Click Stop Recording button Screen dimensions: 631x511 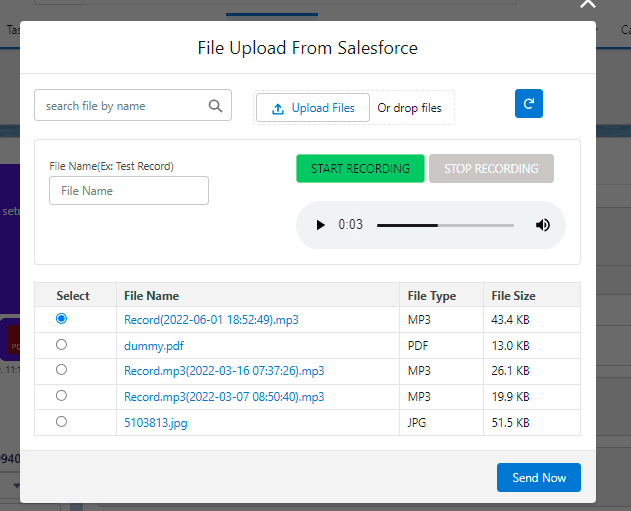491,169
